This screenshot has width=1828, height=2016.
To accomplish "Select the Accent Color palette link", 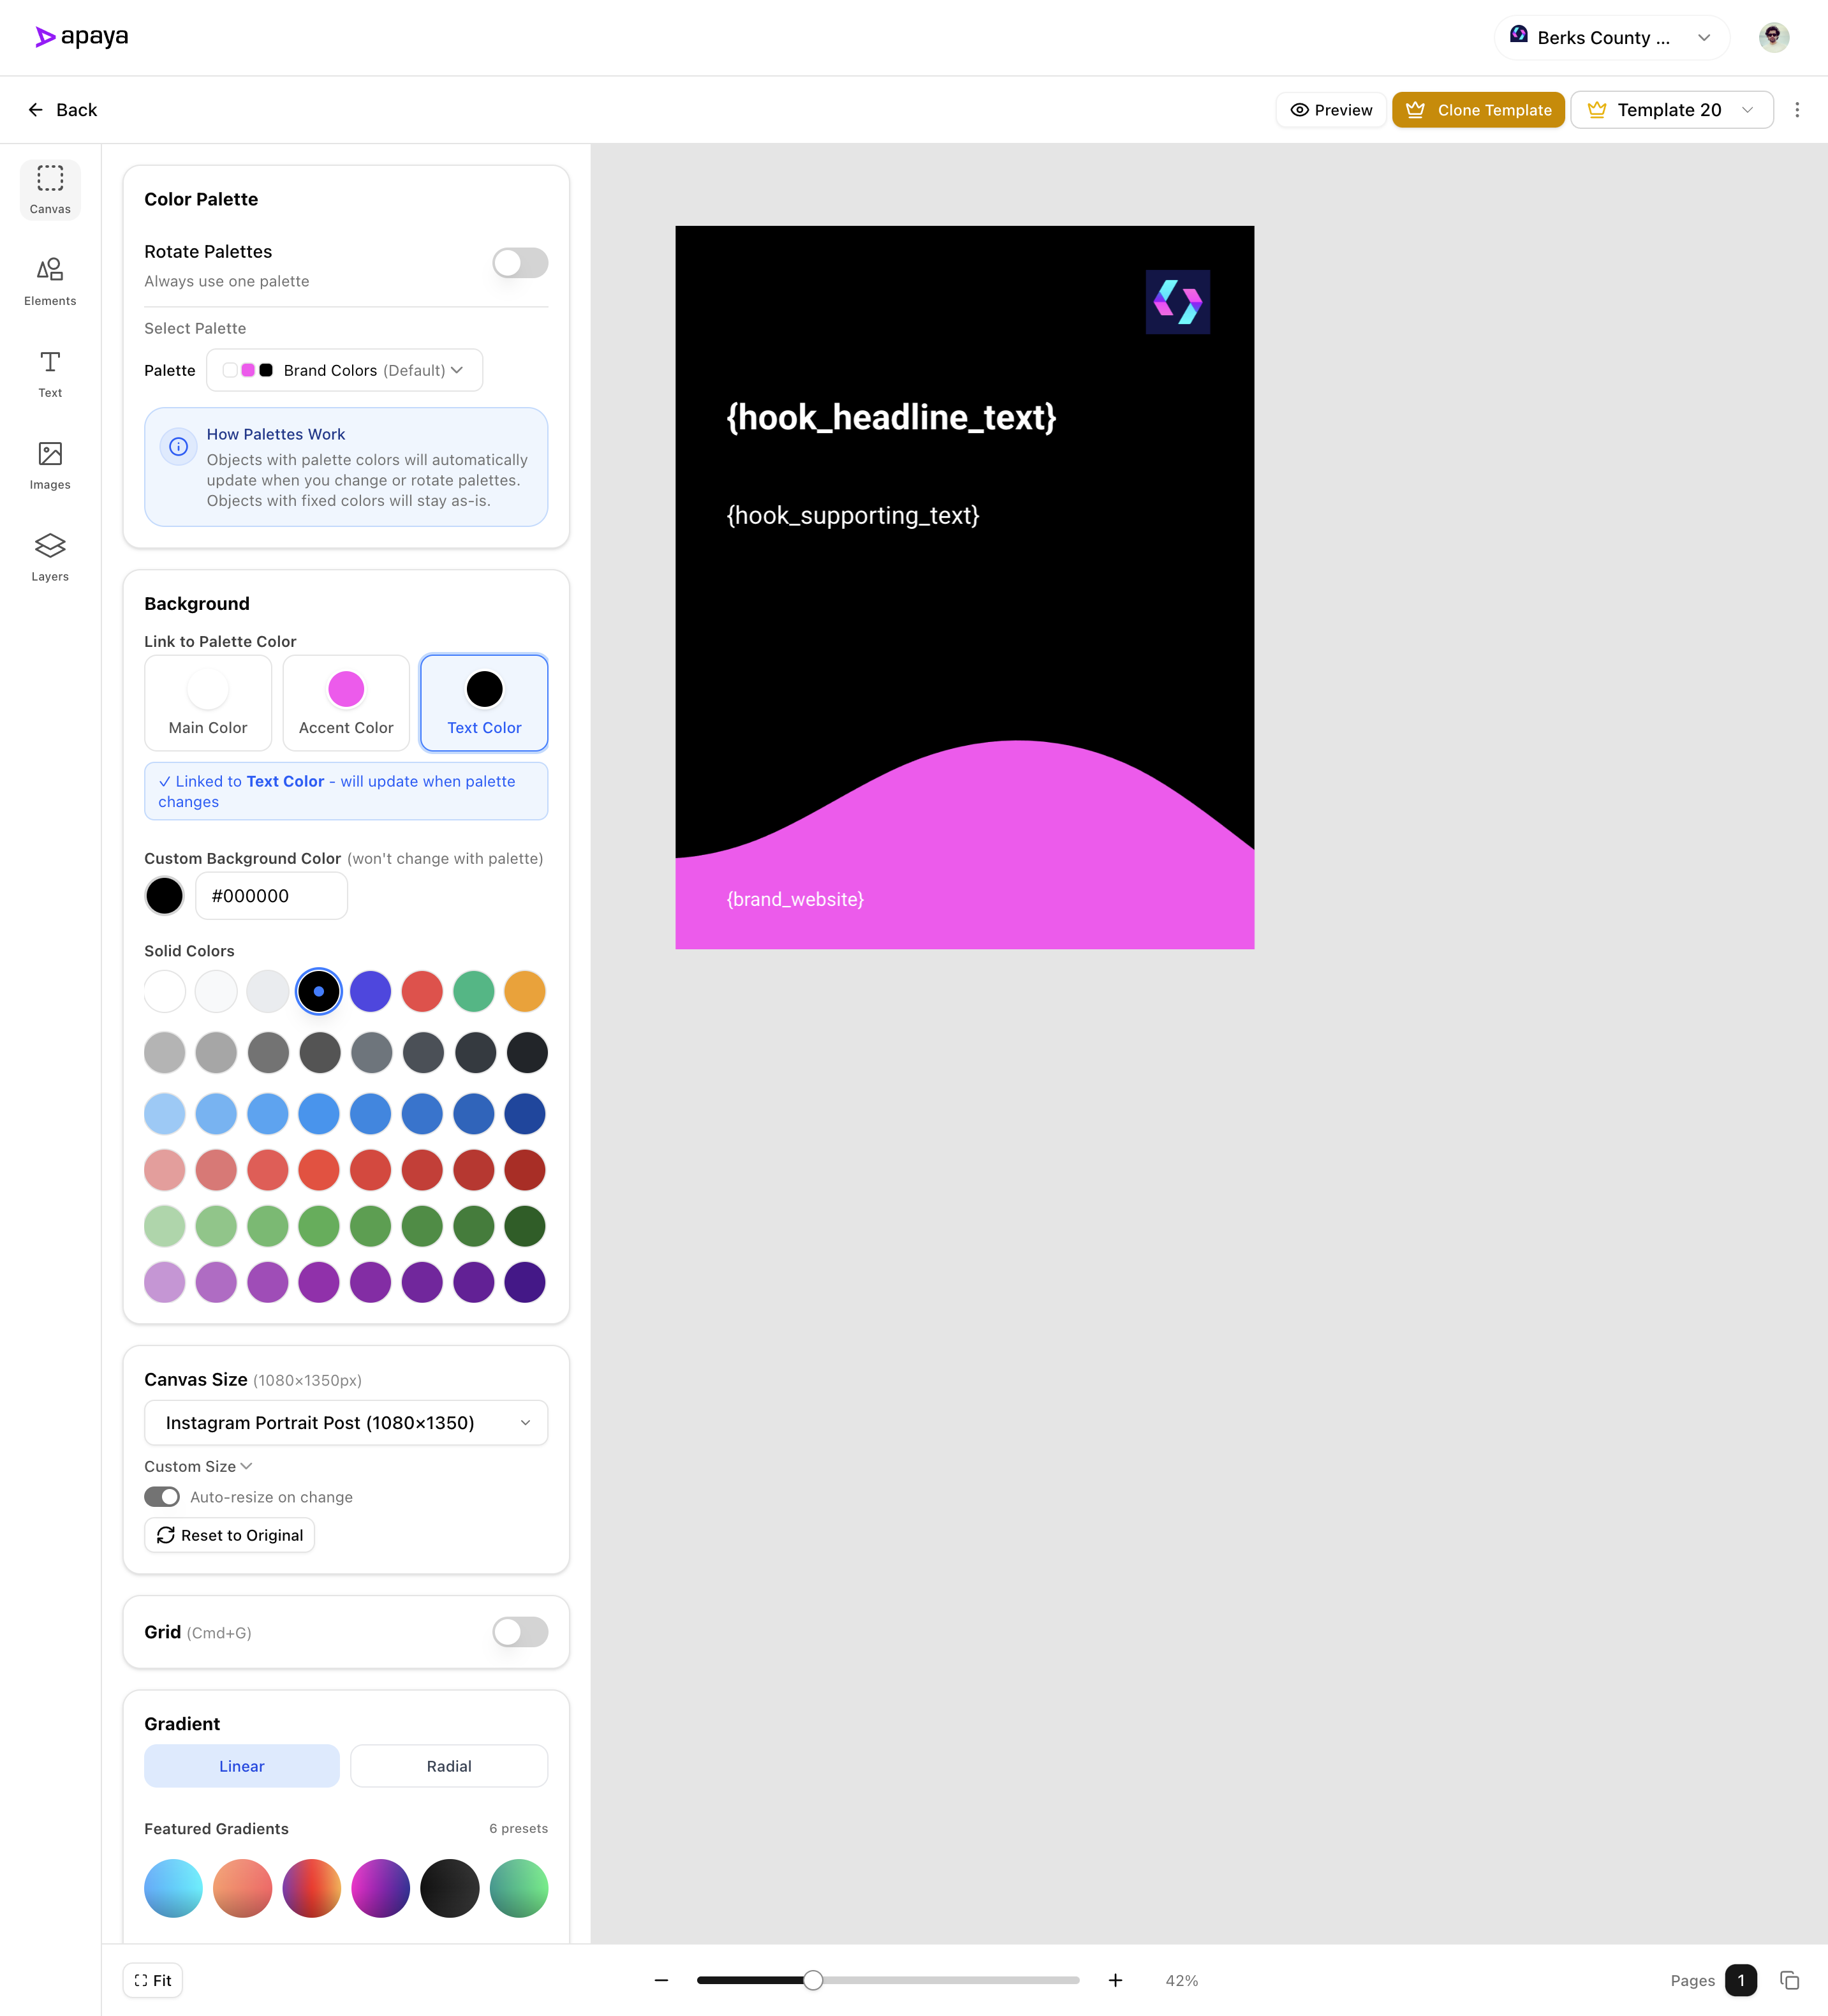I will coord(346,702).
